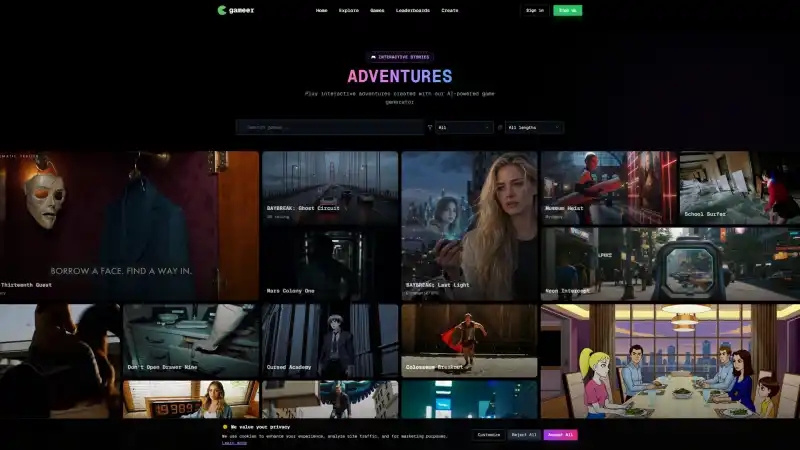This screenshot has width=800, height=450.
Task: Click the ADVENTURES page heading
Action: click(400, 77)
